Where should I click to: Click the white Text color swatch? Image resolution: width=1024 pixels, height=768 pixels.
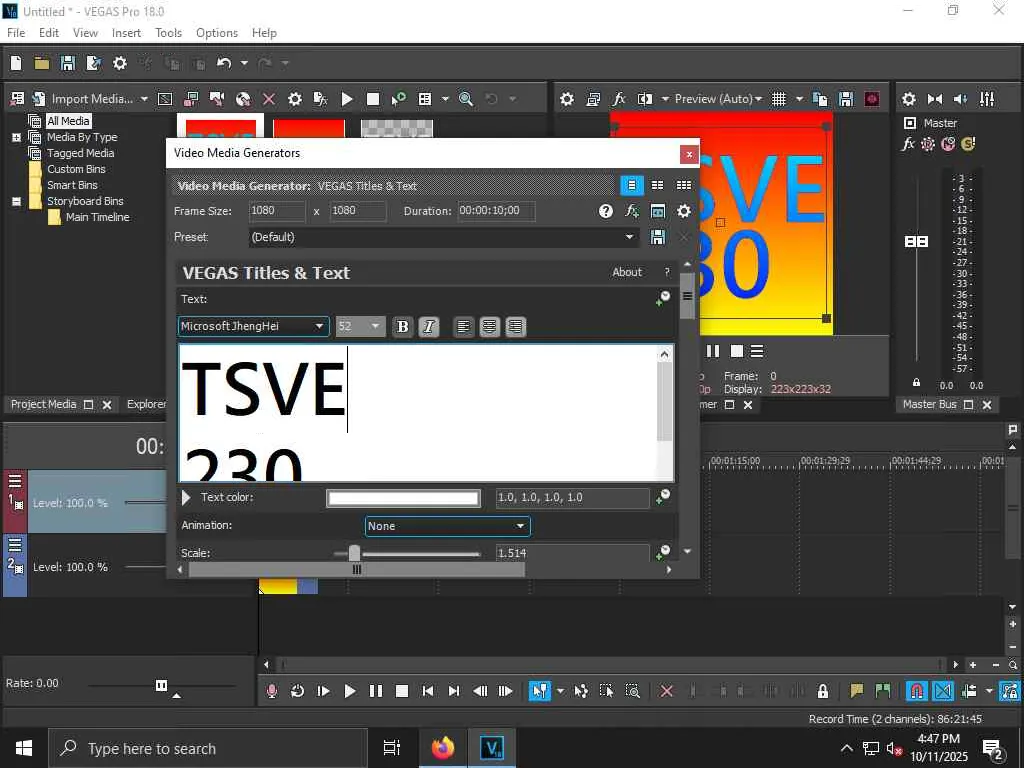403,498
